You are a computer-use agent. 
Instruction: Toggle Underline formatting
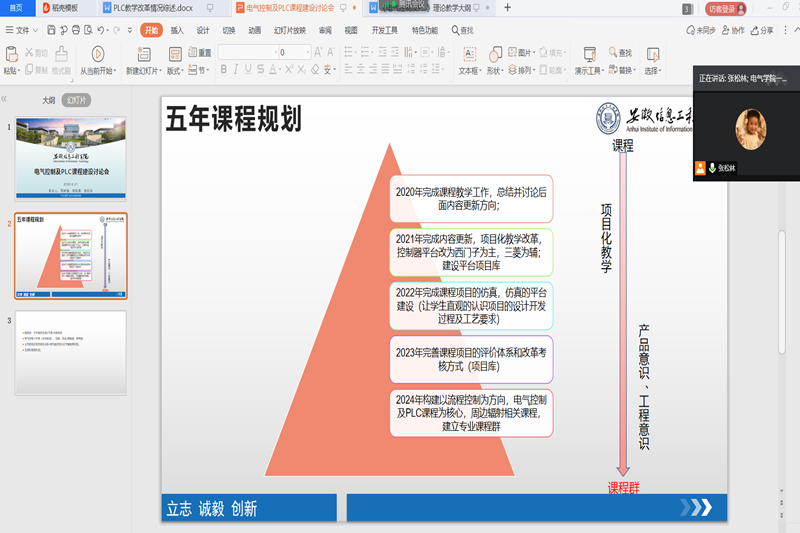[252, 70]
